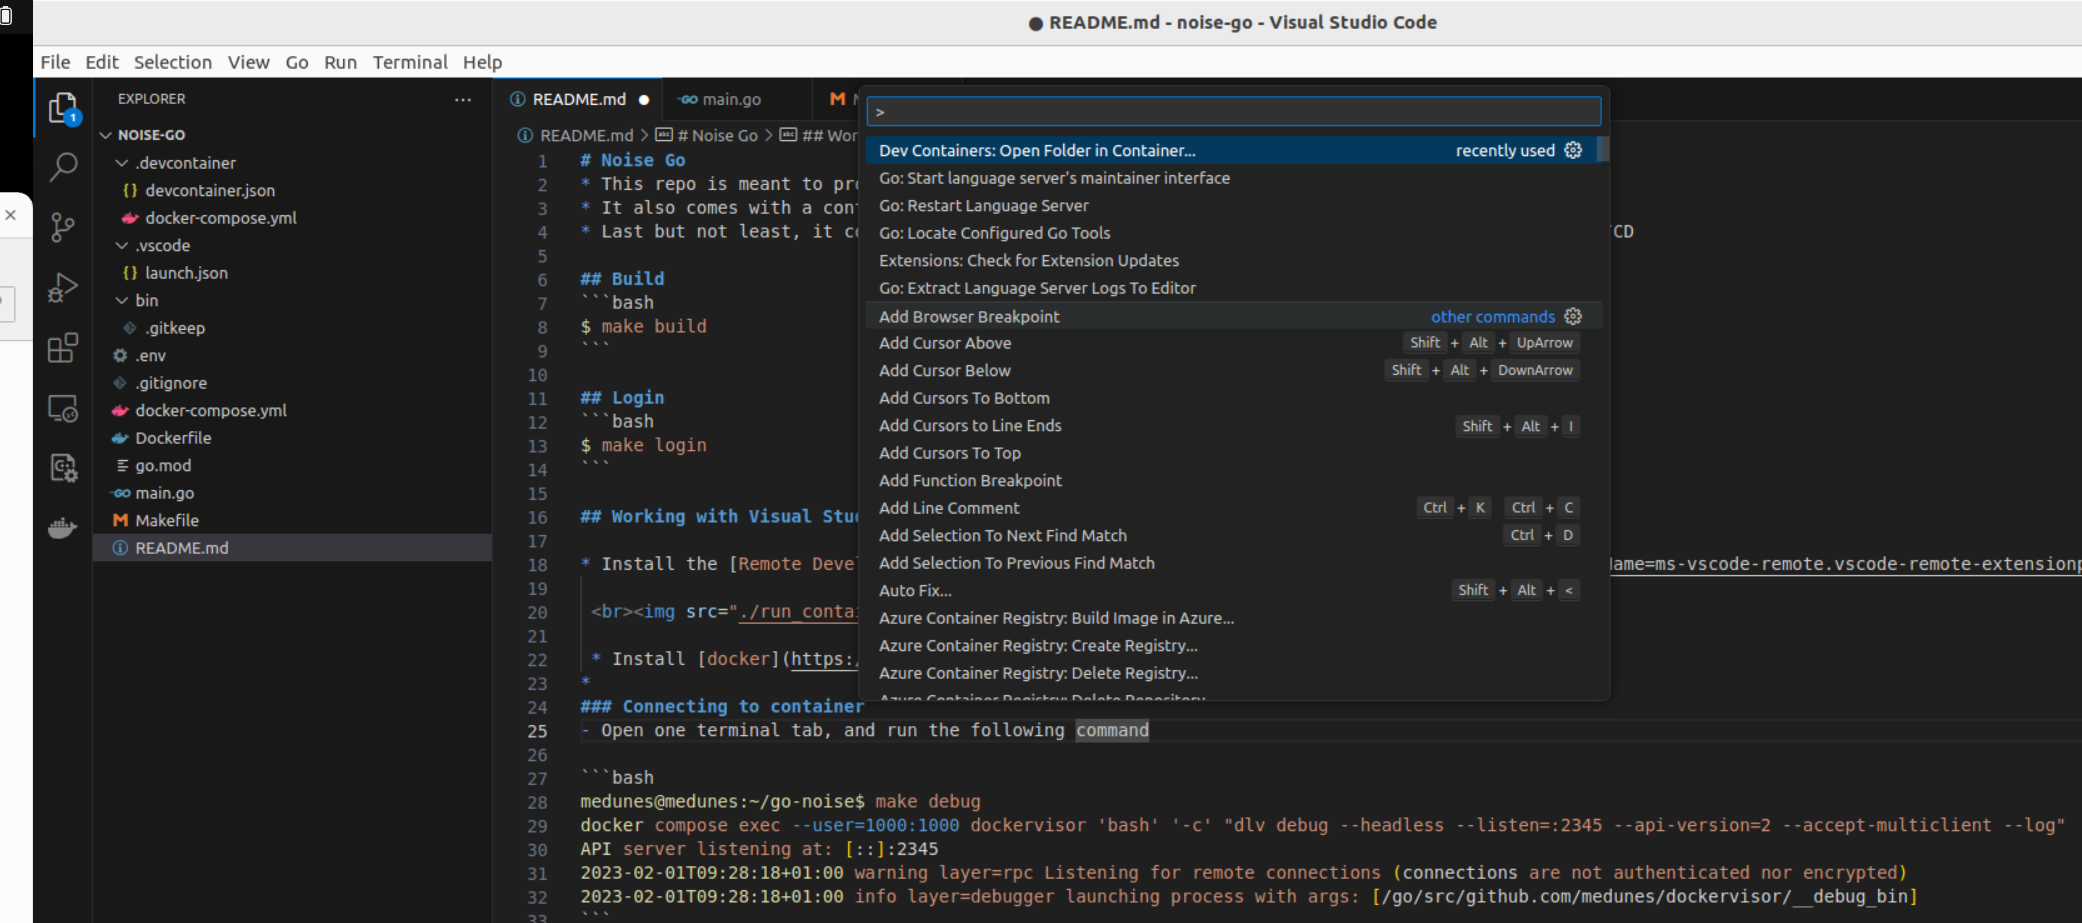The width and height of the screenshot is (2082, 923).
Task: Click the '## Build' heading line
Action: [622, 279]
